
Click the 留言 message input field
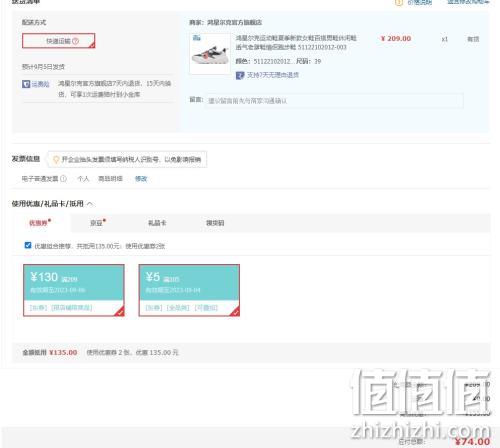click(334, 101)
